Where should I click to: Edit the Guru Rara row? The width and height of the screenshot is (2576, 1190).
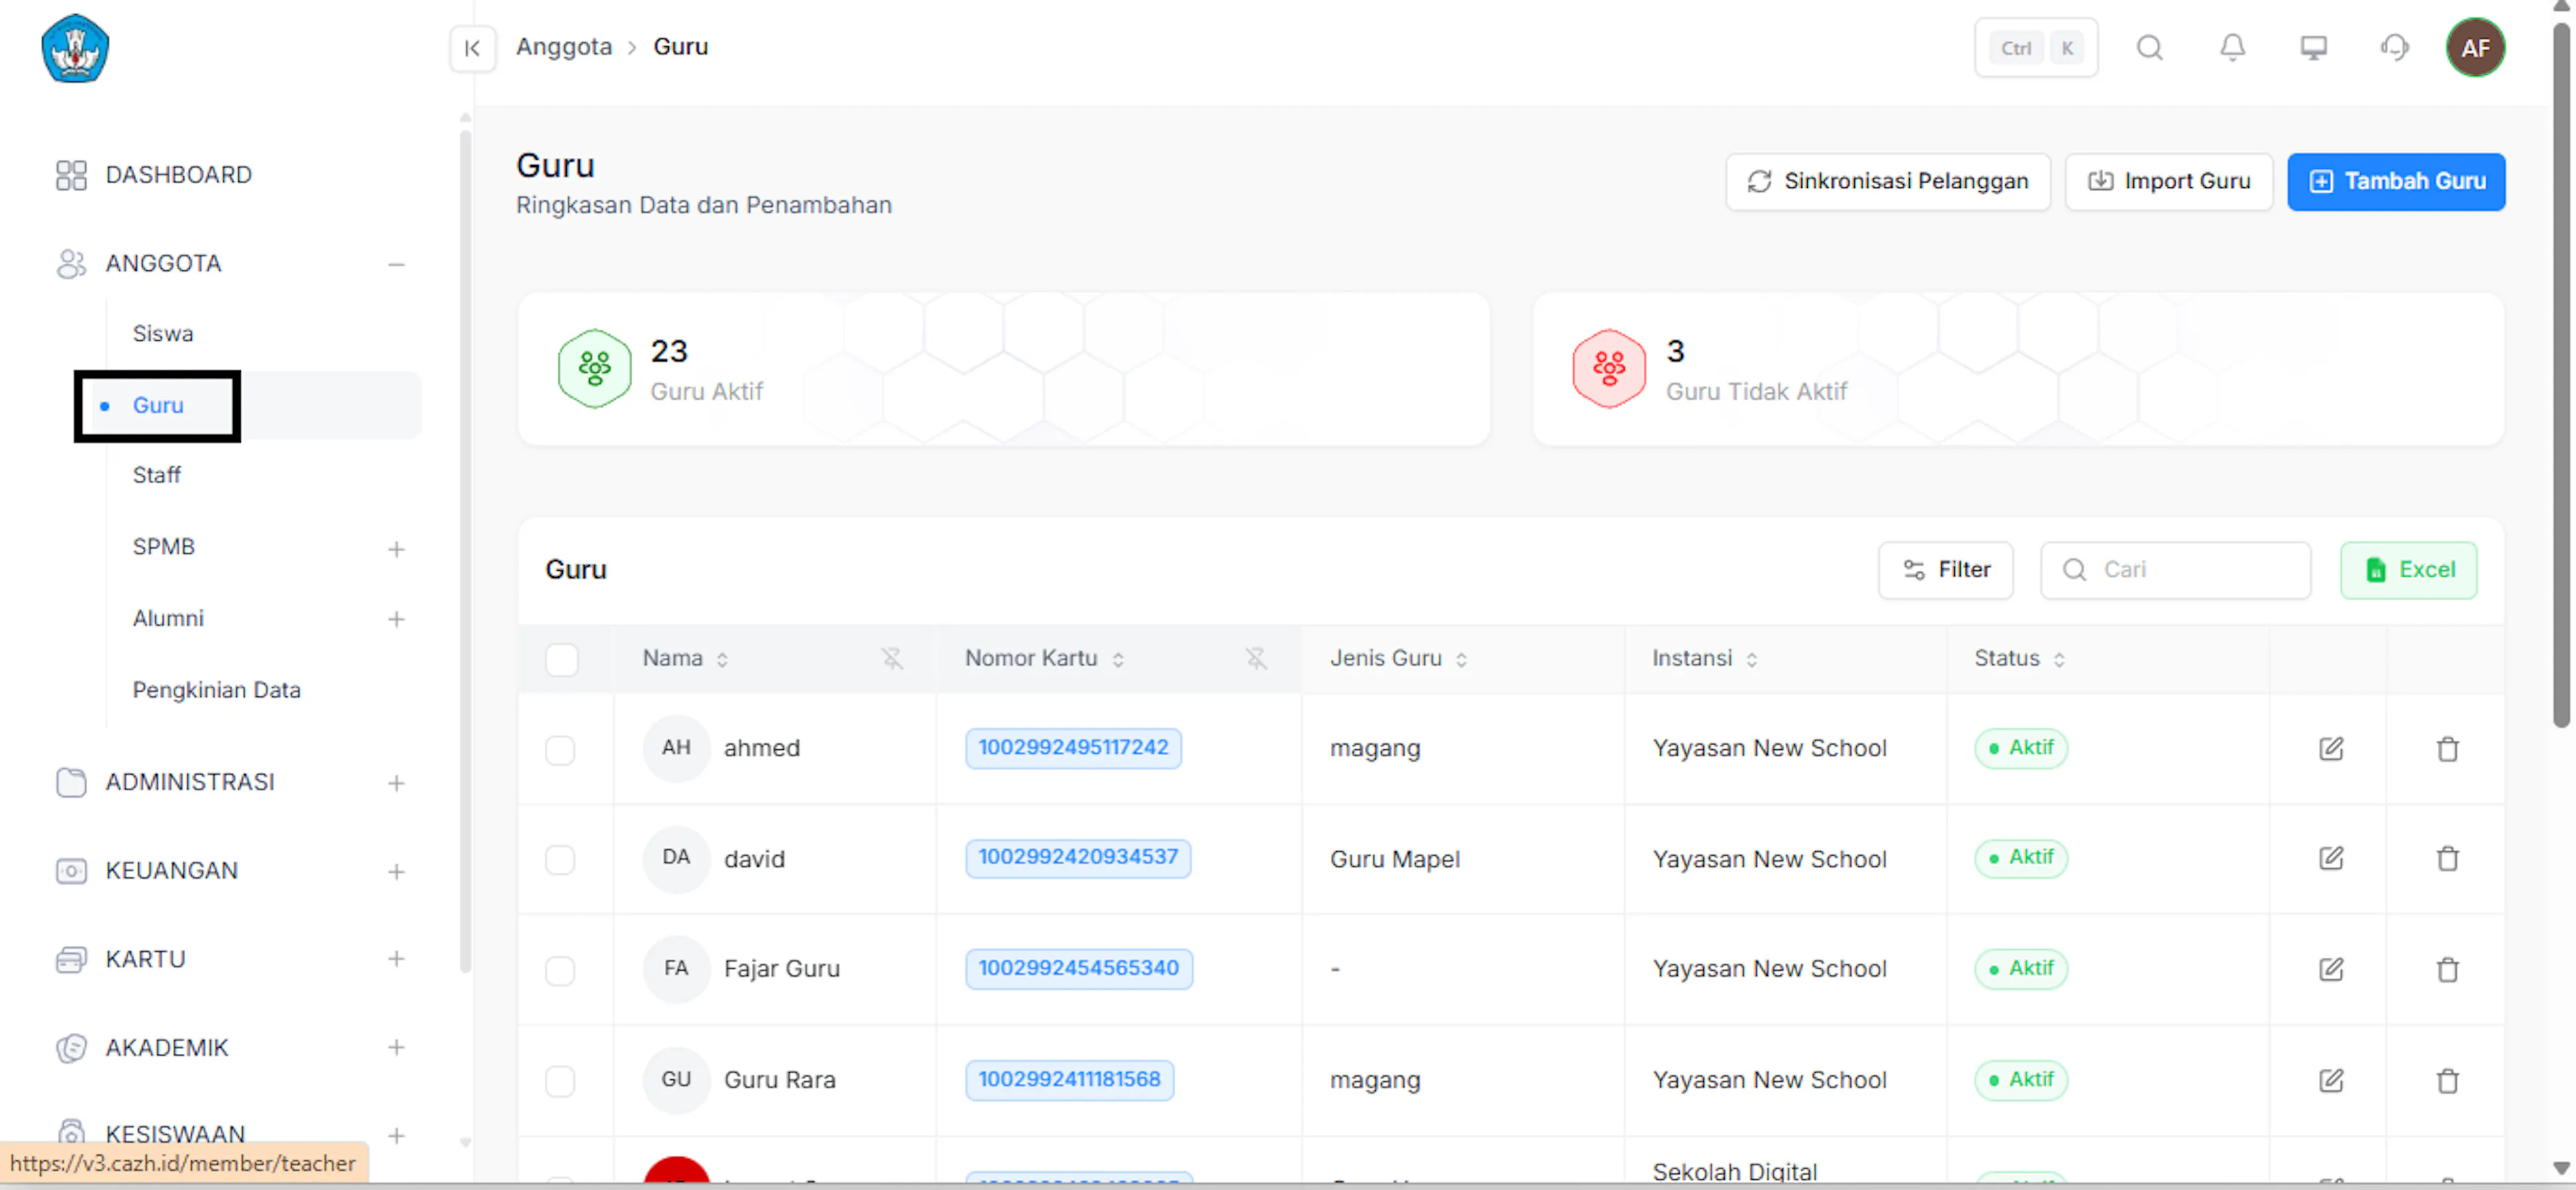pos(2330,1080)
